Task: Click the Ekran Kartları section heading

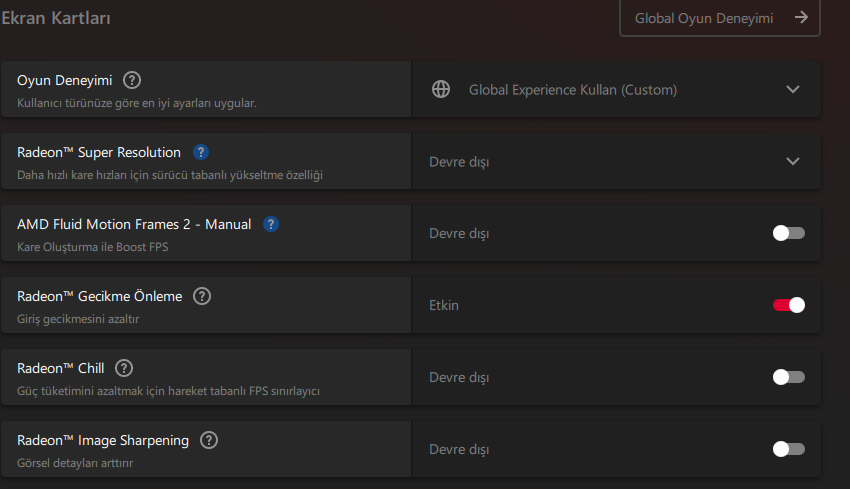Action: pos(56,18)
